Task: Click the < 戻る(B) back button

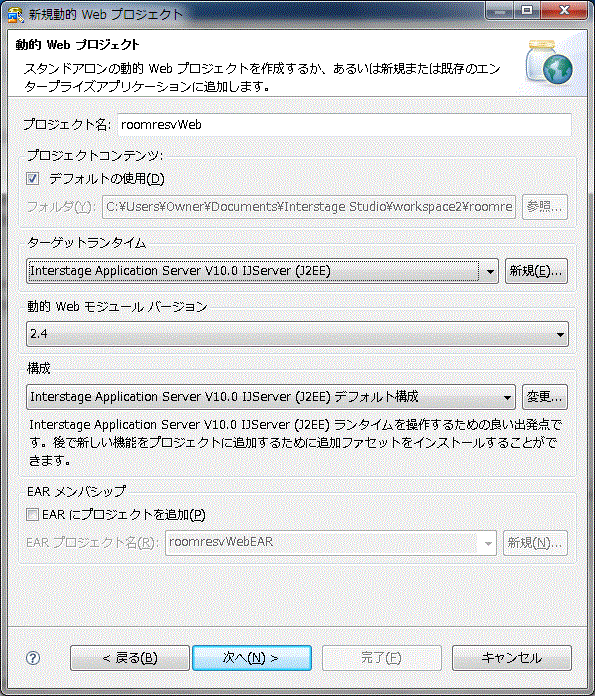Action: click(130, 658)
